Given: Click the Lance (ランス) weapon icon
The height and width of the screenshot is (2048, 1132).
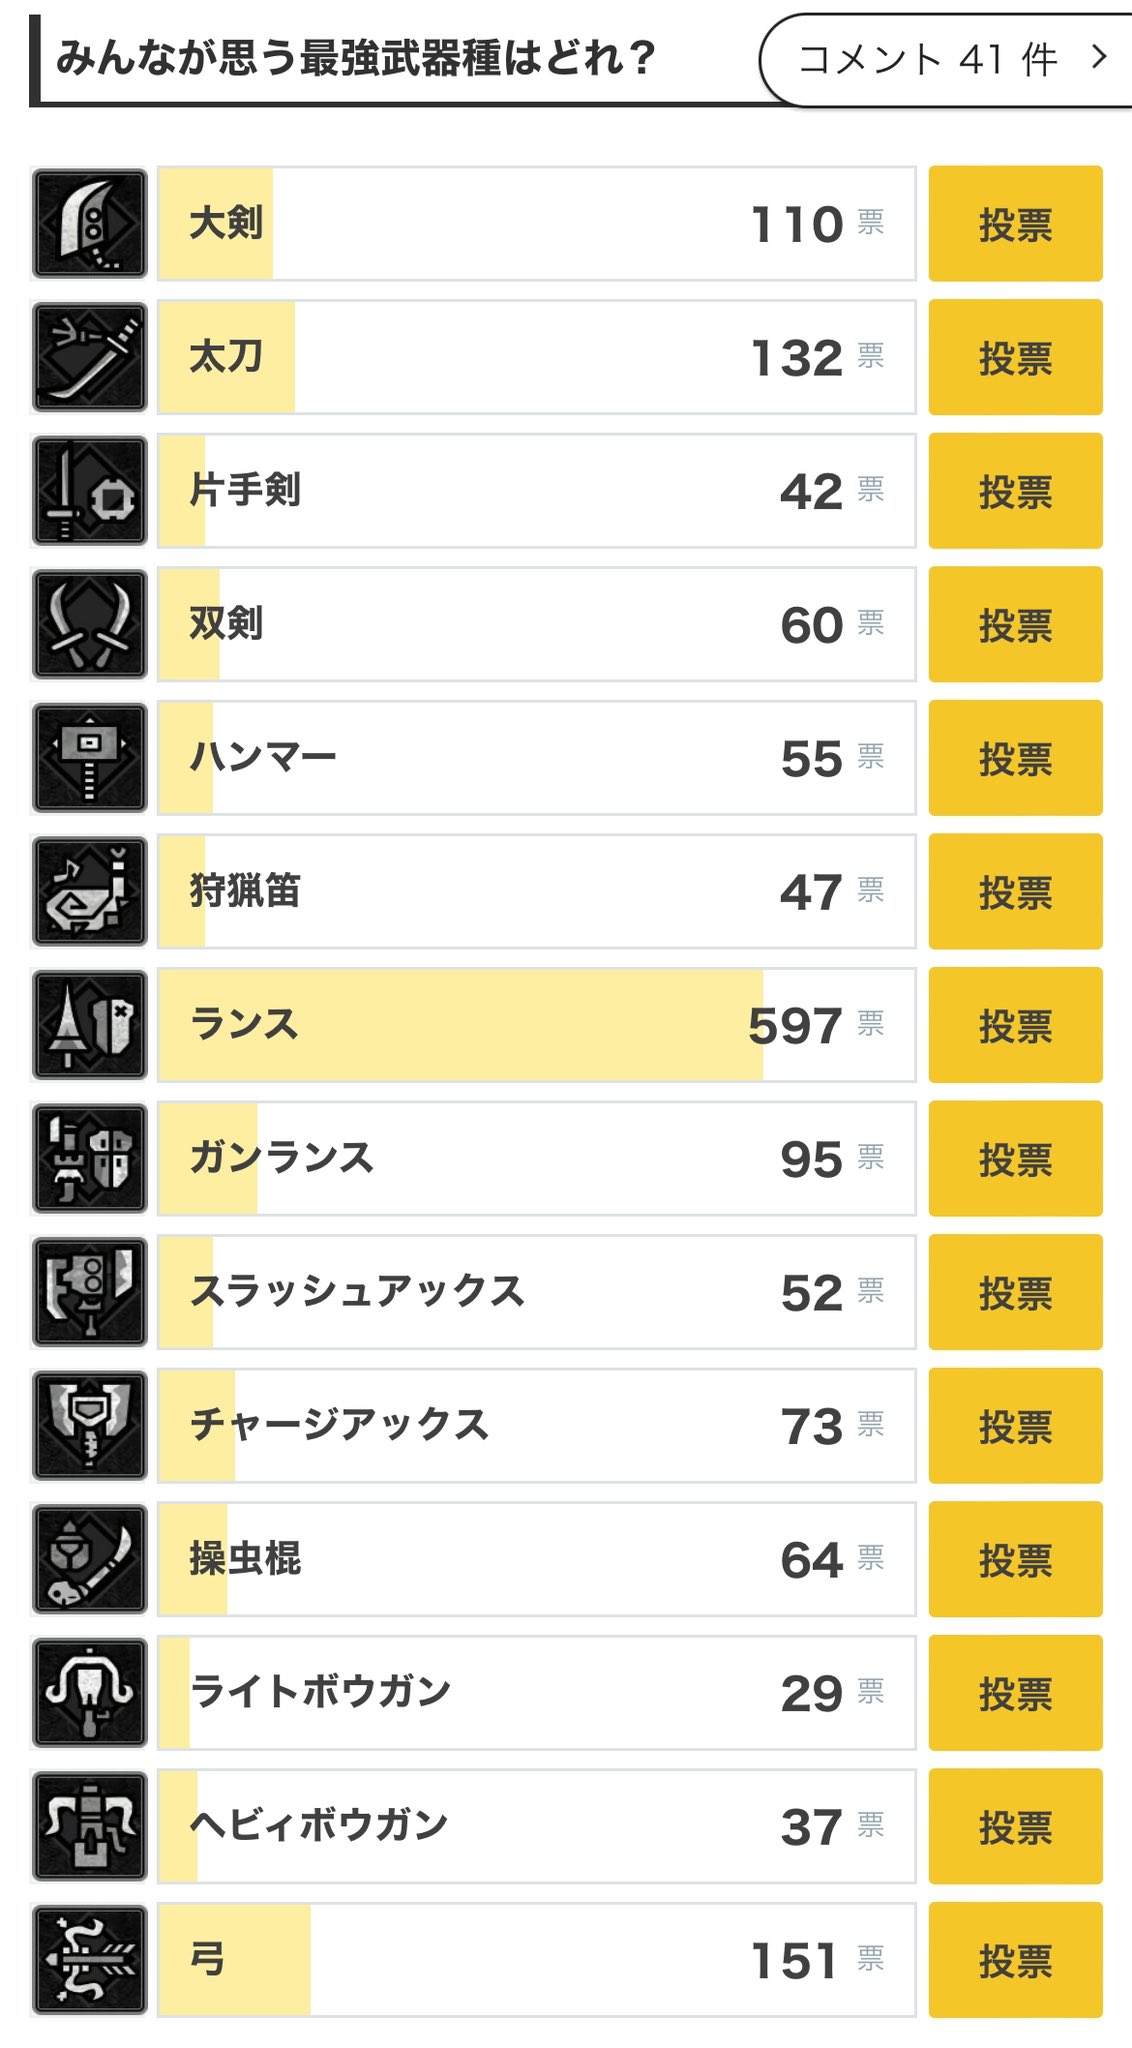Looking at the screenshot, I should click(x=90, y=1025).
